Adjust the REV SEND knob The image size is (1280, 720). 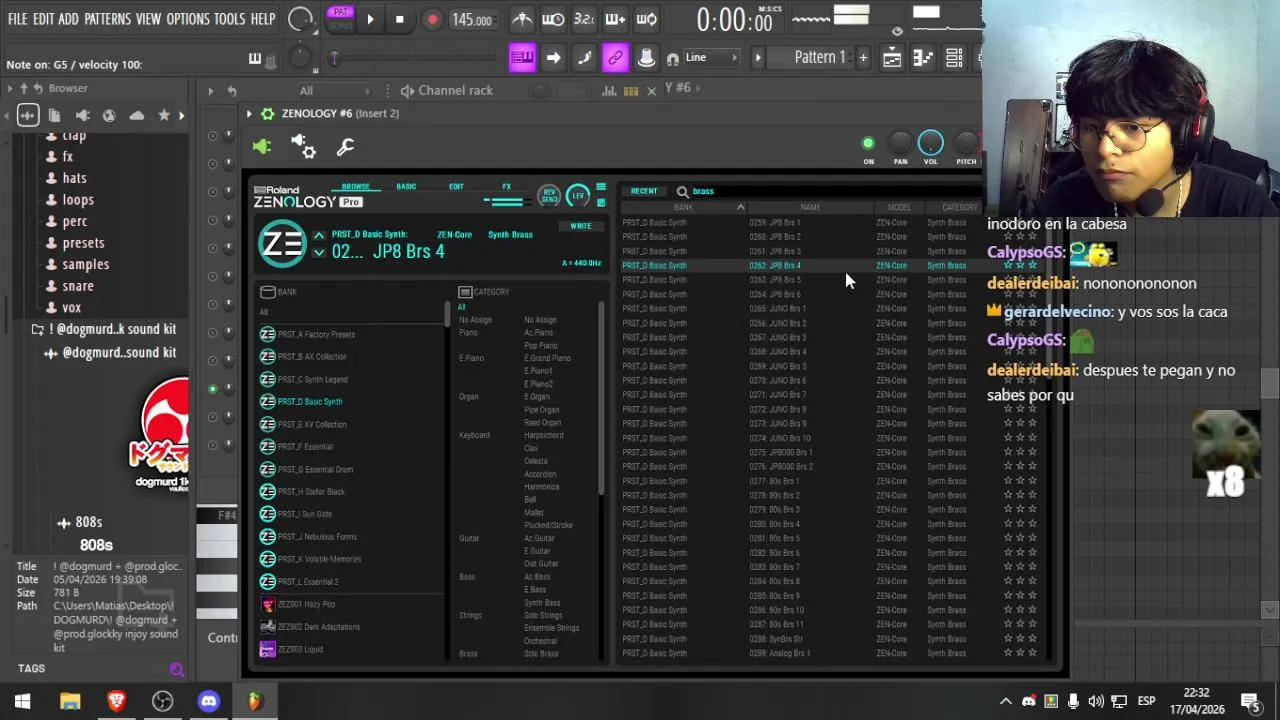548,195
